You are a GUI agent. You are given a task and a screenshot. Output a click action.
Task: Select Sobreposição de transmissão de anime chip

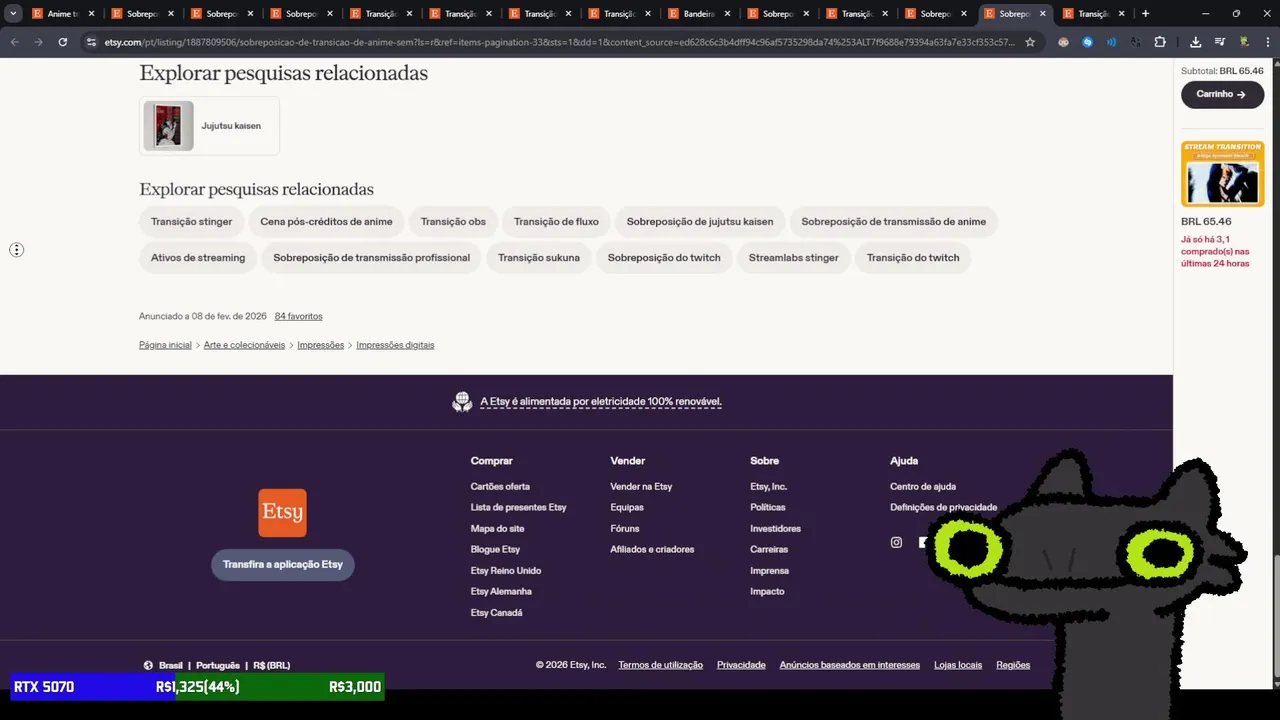pyautogui.click(x=893, y=222)
